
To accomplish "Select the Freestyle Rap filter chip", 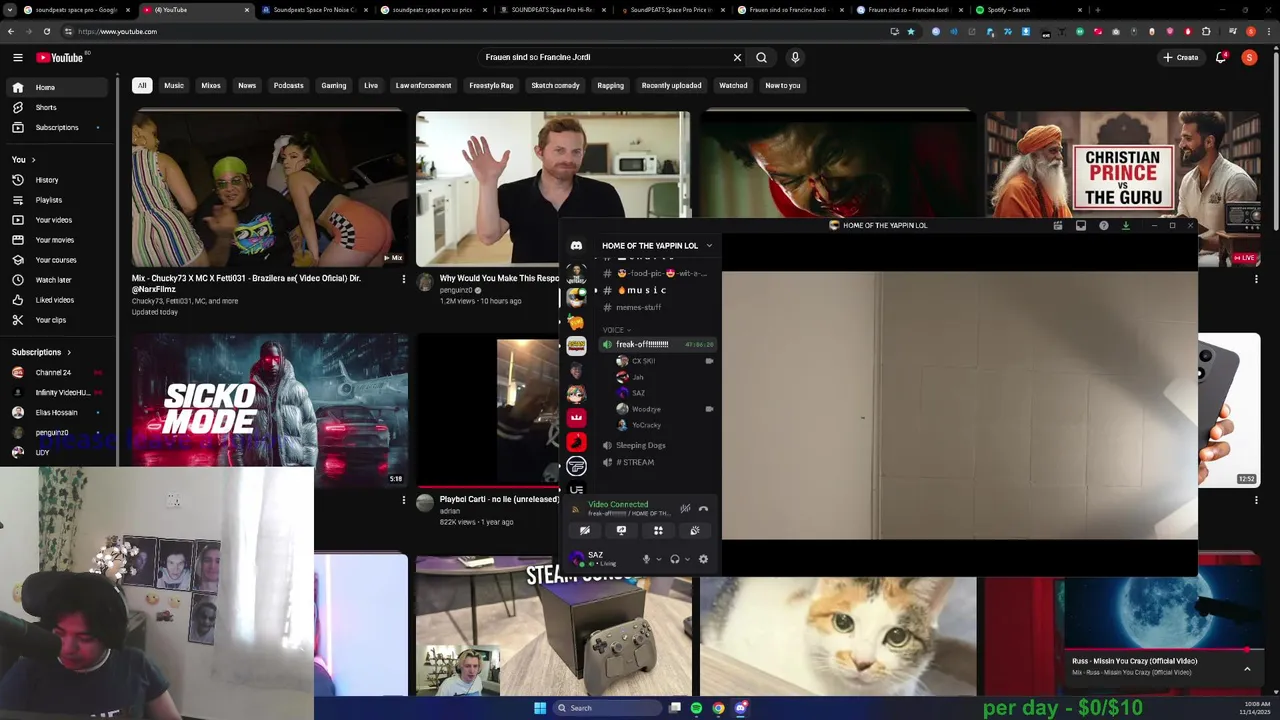I will point(491,86).
